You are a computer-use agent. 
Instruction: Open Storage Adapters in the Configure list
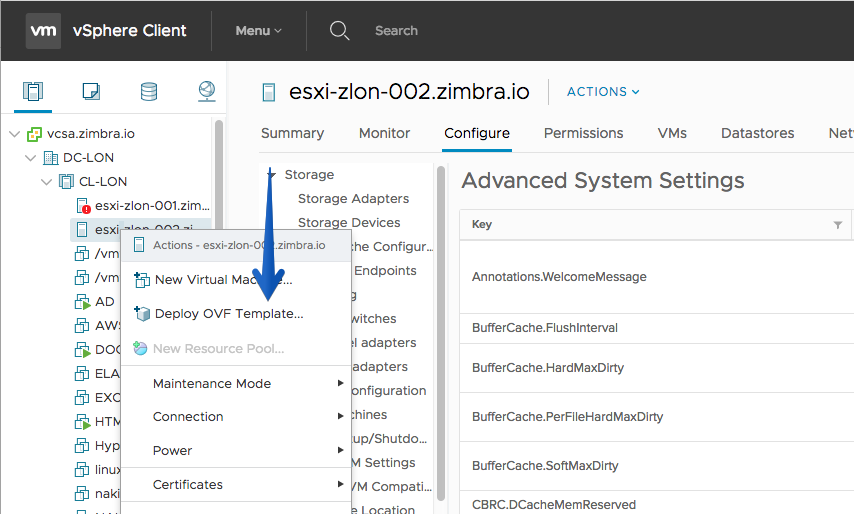pos(353,199)
